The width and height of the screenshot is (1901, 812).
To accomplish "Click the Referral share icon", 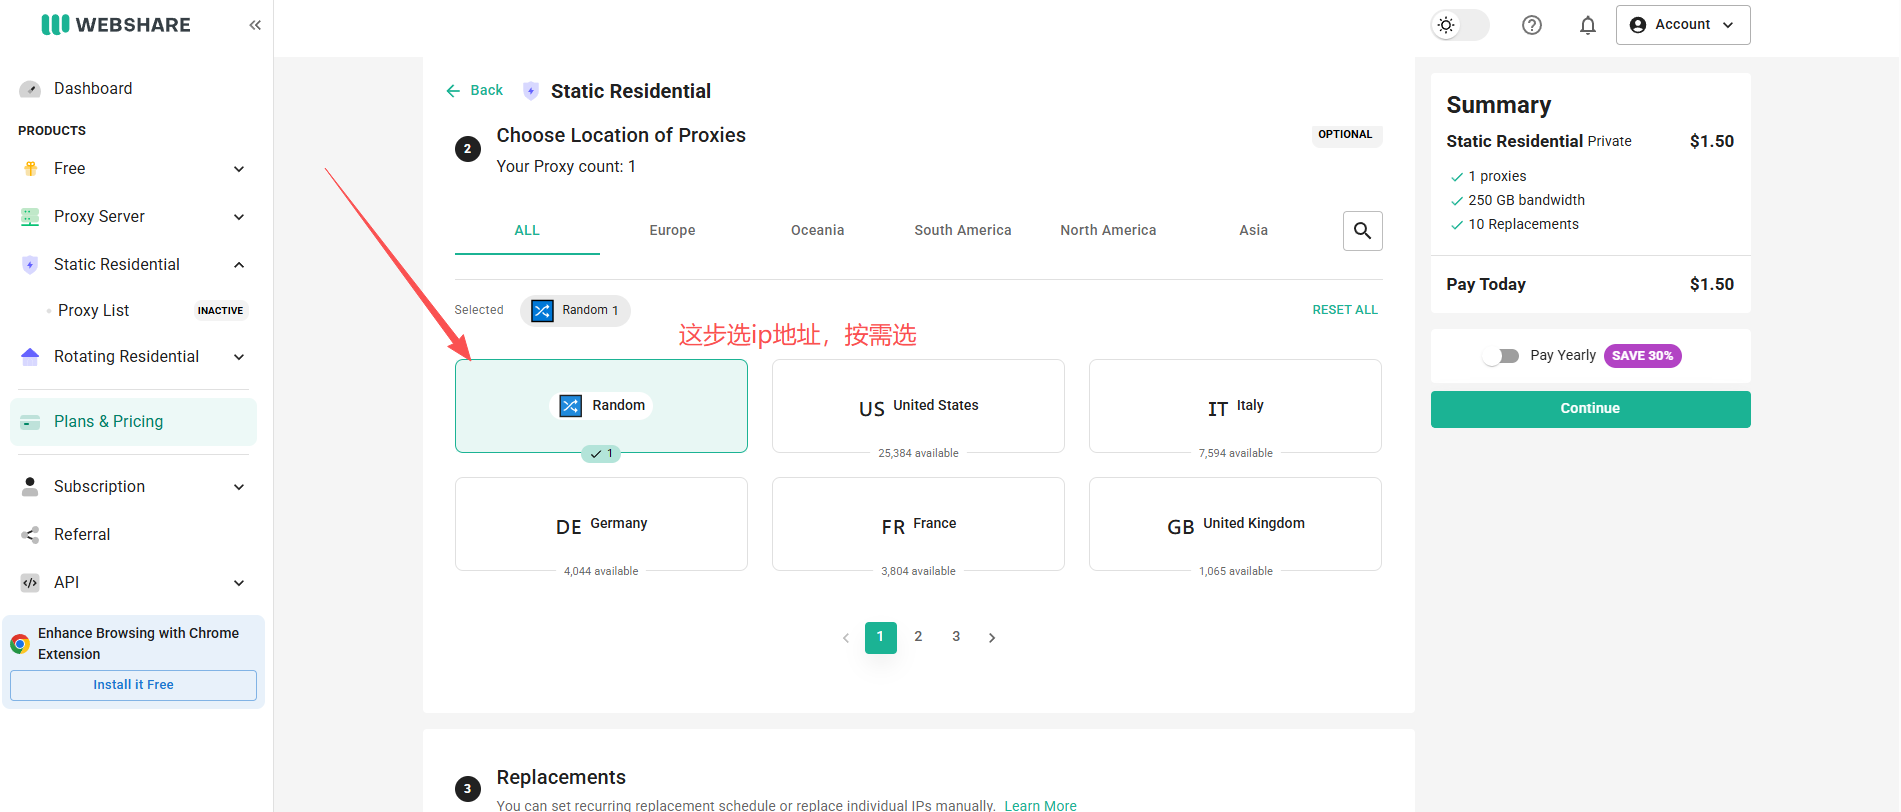I will (x=30, y=535).
